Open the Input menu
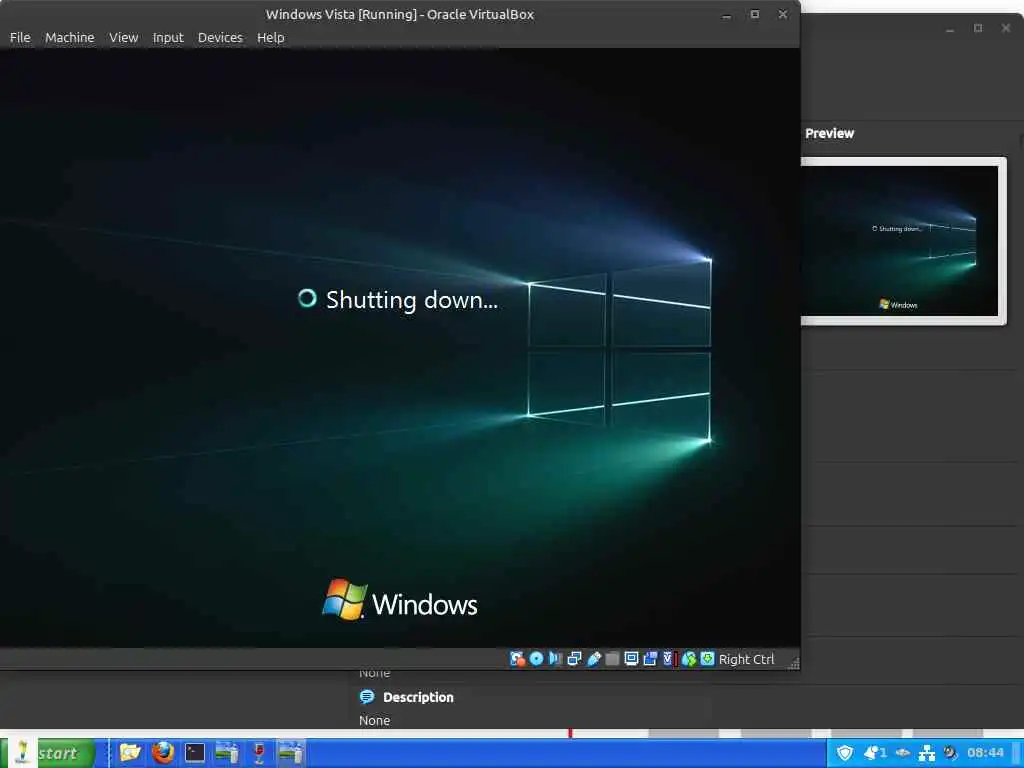This screenshot has width=1024, height=768. [168, 38]
